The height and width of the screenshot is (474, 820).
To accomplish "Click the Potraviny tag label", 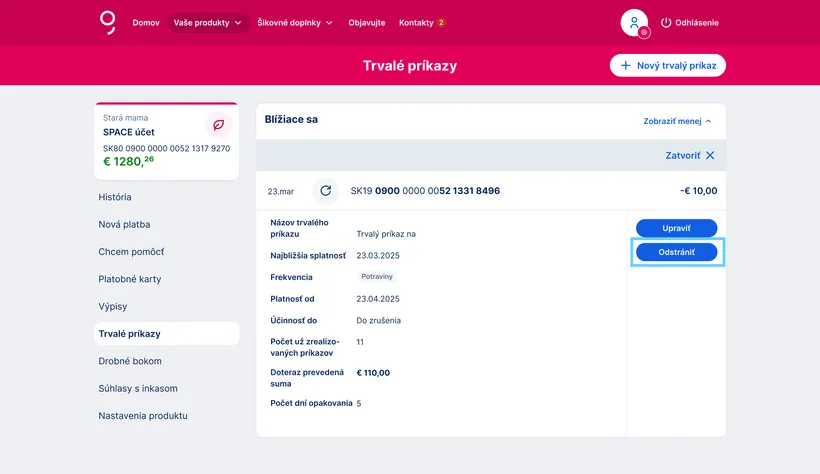I will pos(378,276).
